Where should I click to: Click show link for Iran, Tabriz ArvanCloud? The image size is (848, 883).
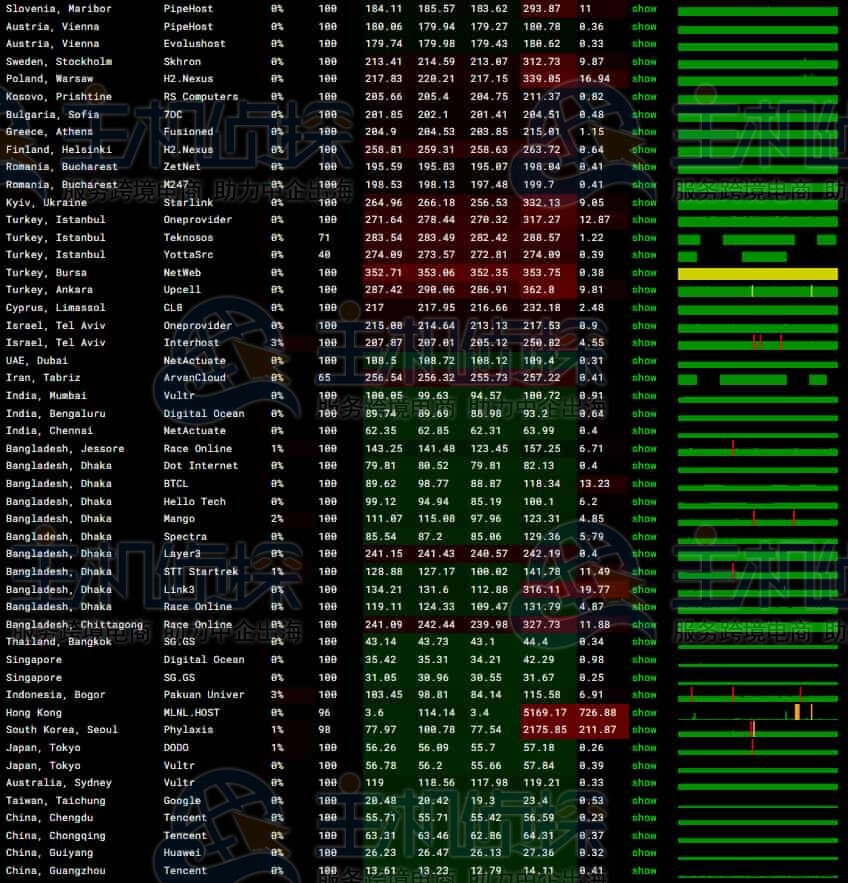(644, 378)
